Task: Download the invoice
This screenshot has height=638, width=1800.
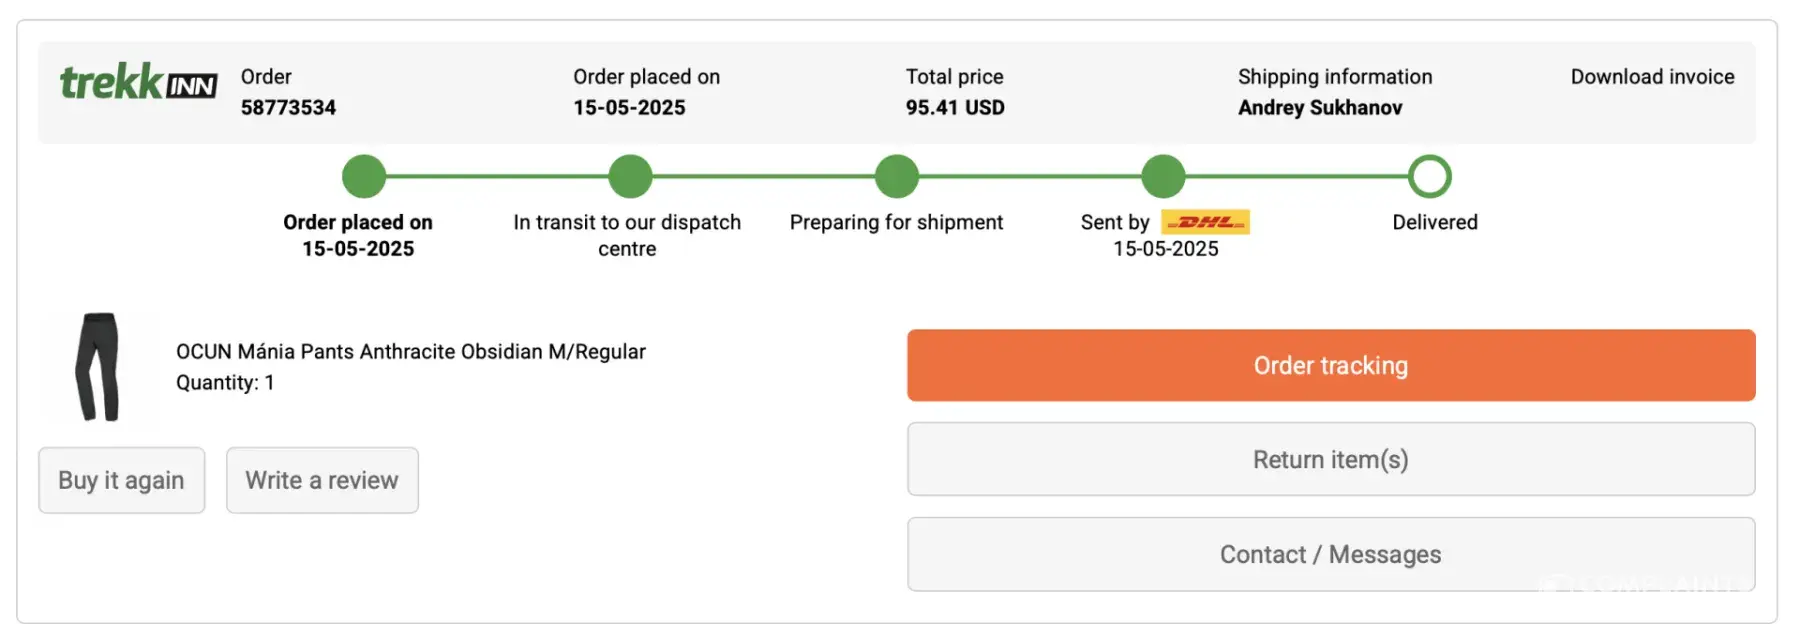Action: coord(1652,77)
